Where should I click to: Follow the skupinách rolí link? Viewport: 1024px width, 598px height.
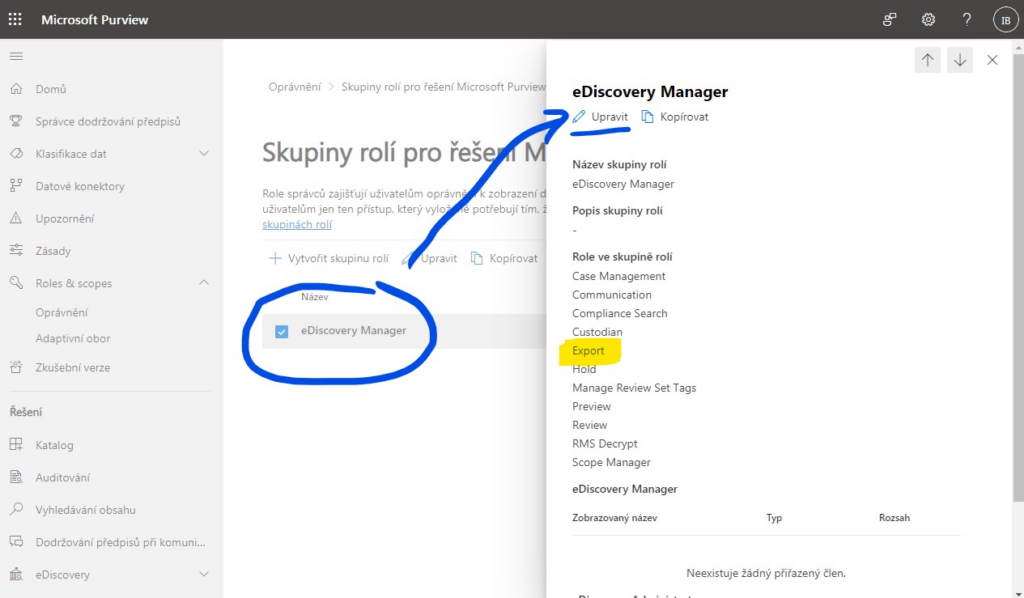297,225
